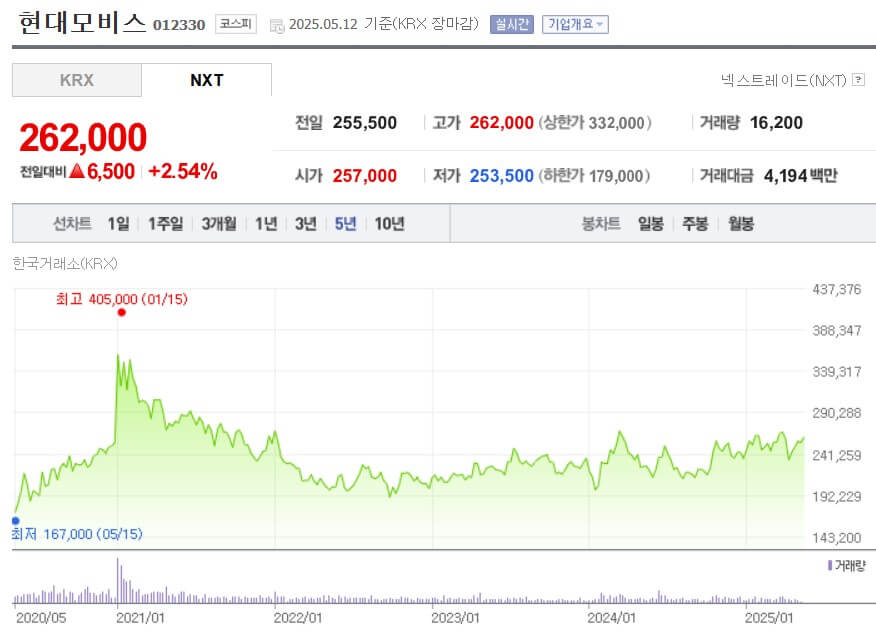Click the blue 최저 167,000 marker dot
Screen dimensions: 876x644
[x=16, y=521]
